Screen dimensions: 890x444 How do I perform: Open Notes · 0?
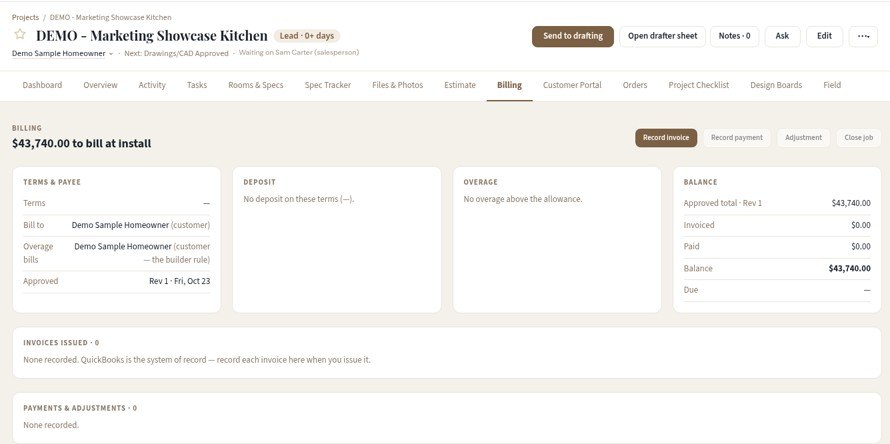coord(734,36)
